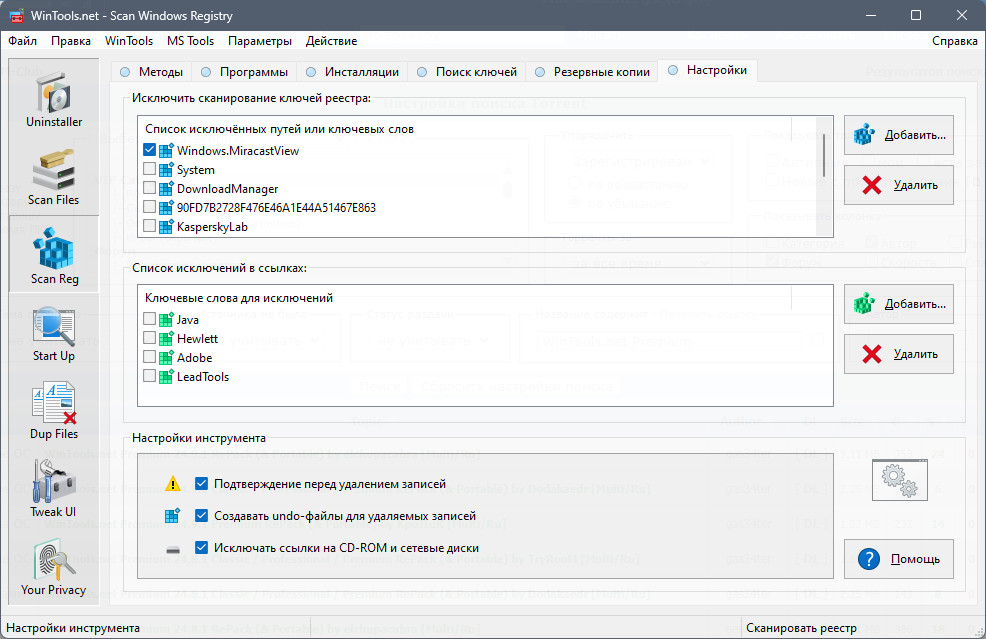This screenshot has width=986, height=639.
Task: Click the registry icon beside DownloadManager
Action: [x=166, y=188]
